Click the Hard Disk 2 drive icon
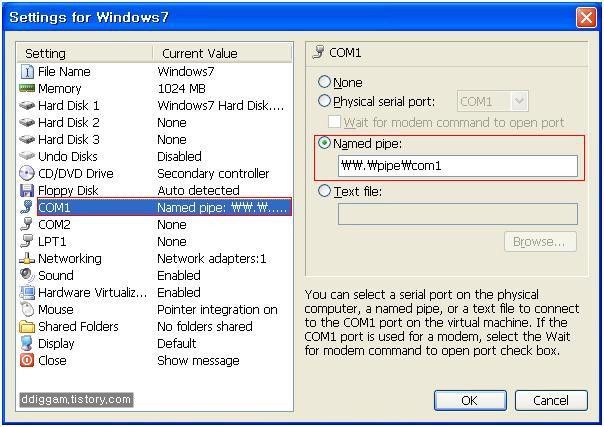 click(27, 122)
